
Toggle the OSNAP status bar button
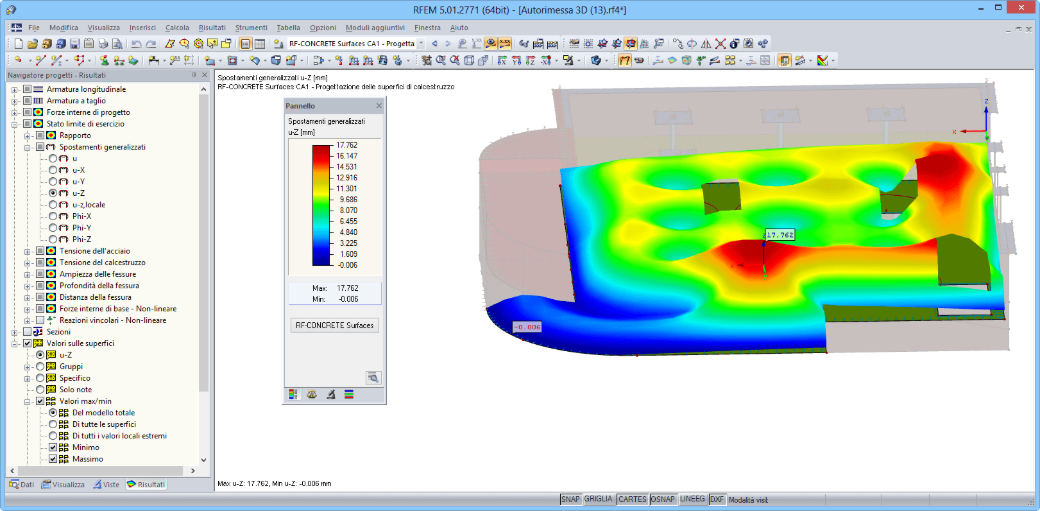tap(663, 499)
